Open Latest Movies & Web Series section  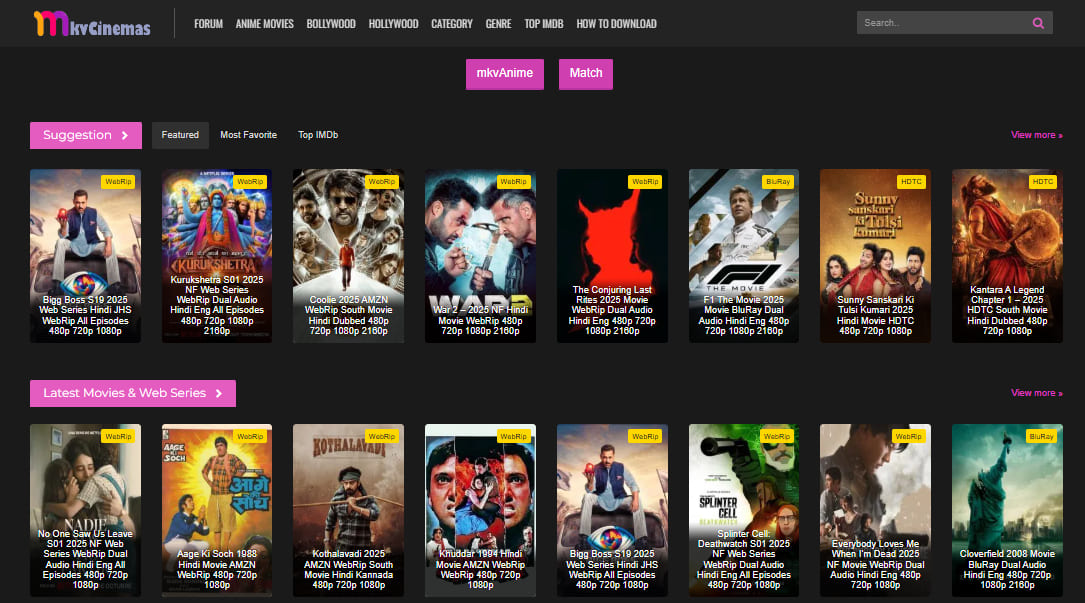click(x=132, y=393)
